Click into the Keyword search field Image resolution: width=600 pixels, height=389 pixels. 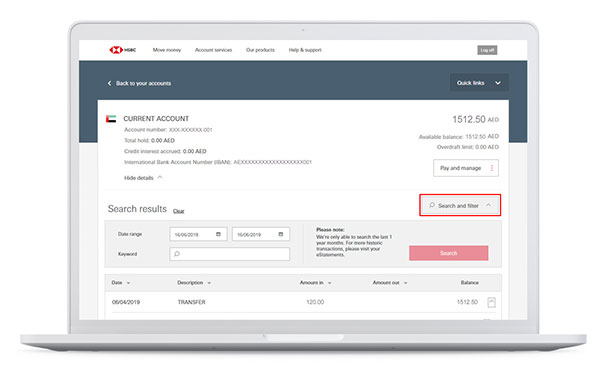230,254
